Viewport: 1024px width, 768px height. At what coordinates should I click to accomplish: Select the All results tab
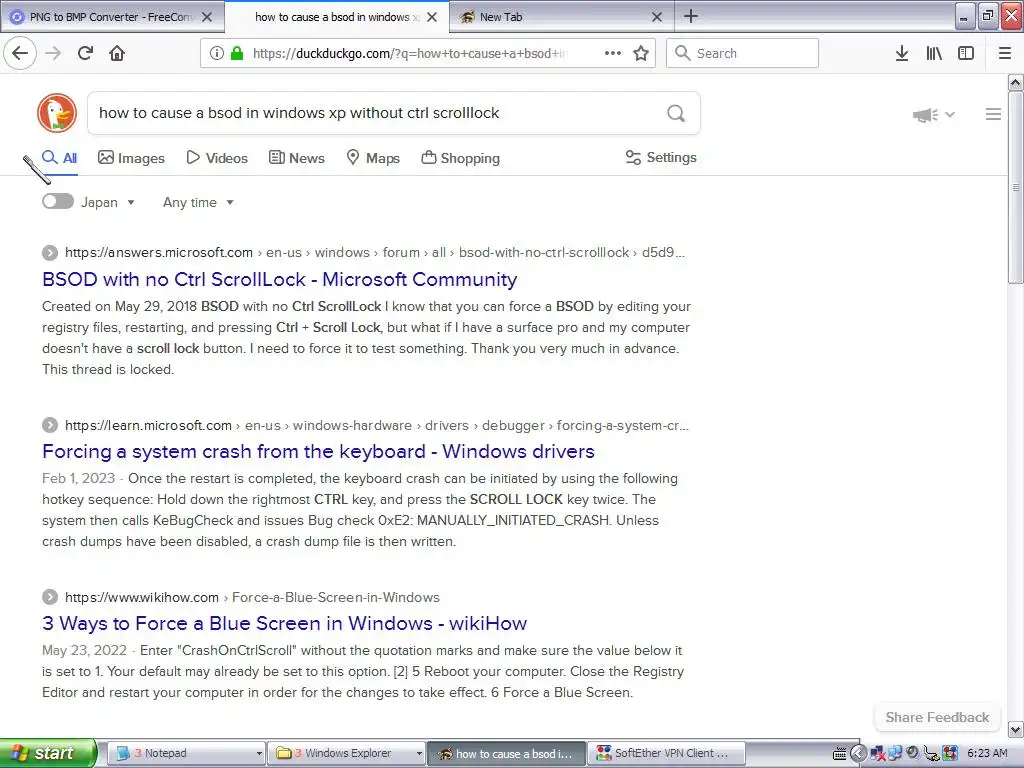(59, 158)
